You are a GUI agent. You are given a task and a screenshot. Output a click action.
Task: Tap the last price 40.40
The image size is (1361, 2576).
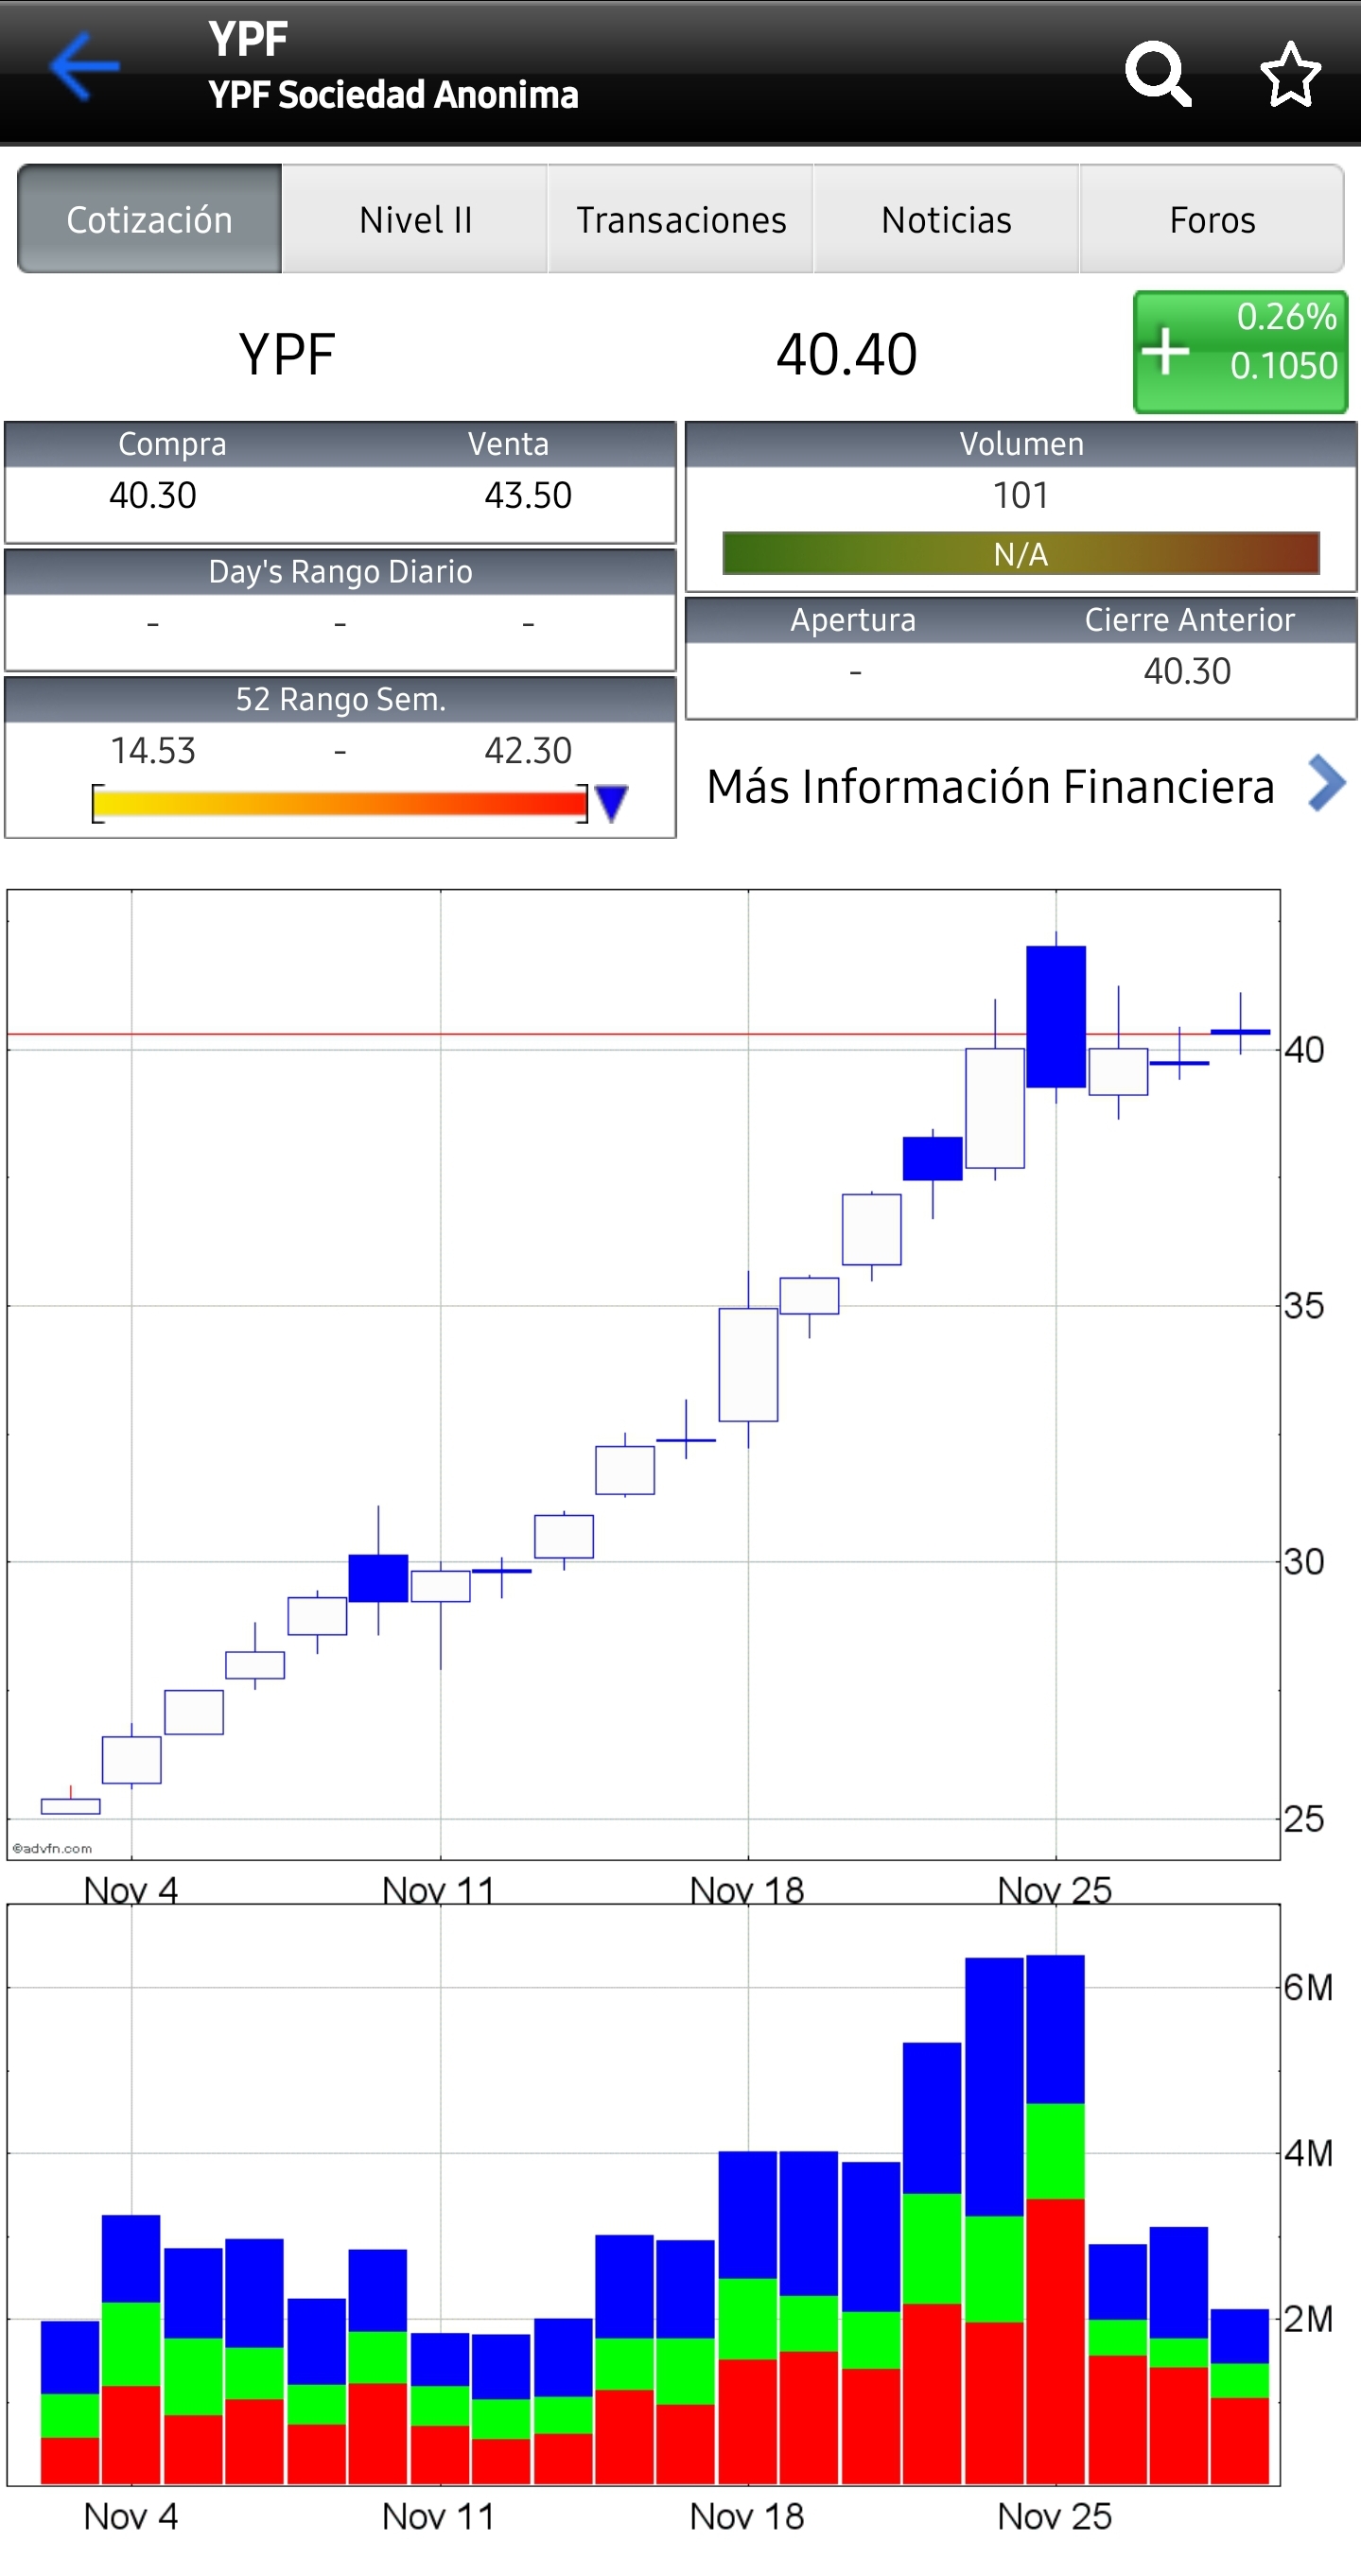[846, 354]
